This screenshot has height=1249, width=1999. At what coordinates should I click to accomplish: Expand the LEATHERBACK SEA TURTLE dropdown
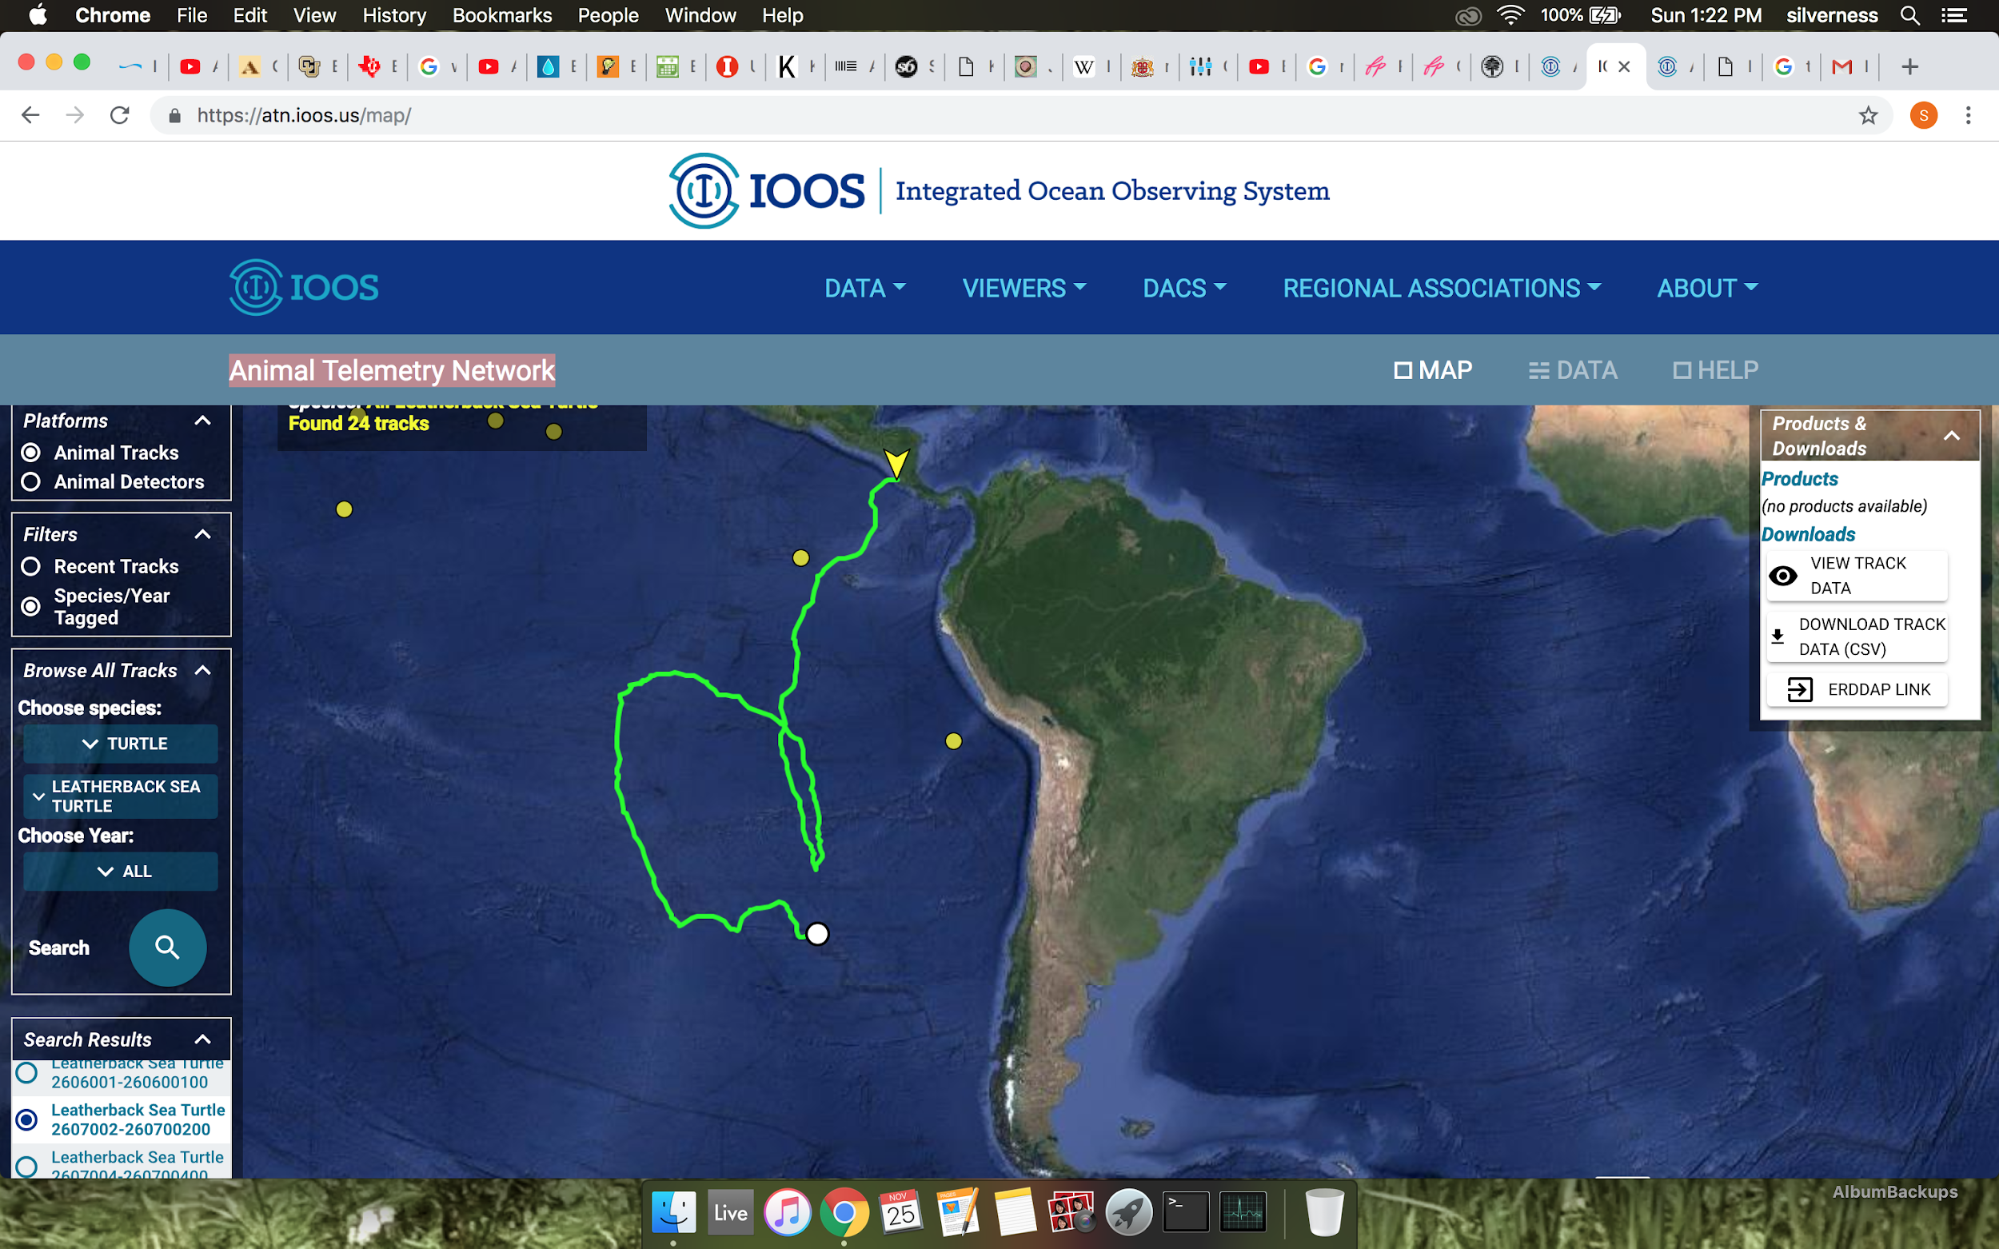tap(122, 796)
